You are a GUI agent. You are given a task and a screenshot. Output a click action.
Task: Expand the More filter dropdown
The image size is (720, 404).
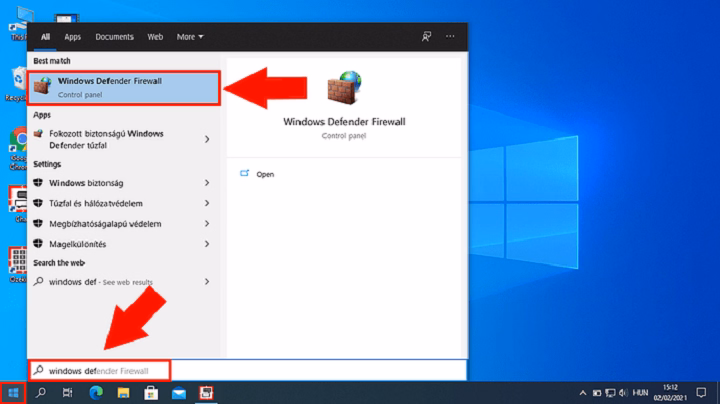tap(189, 37)
